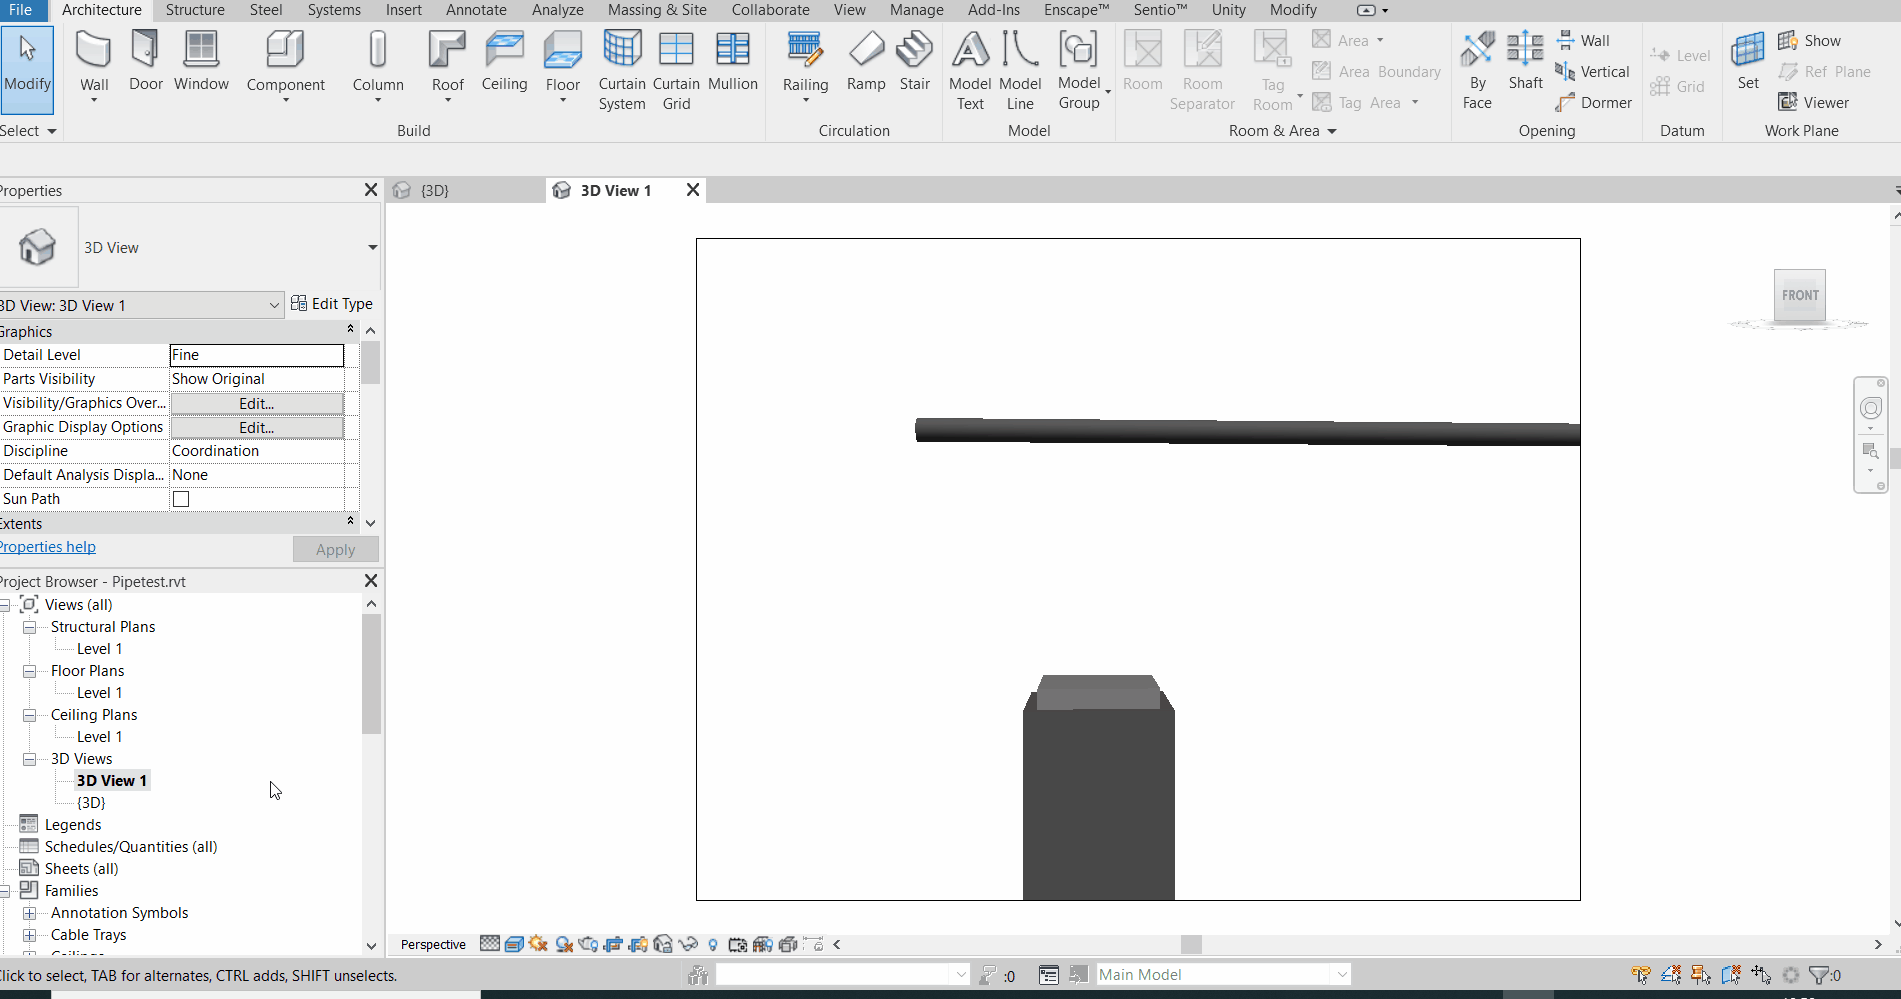This screenshot has height=999, width=1901.
Task: Expand the Cable Trays node
Action: 30,935
